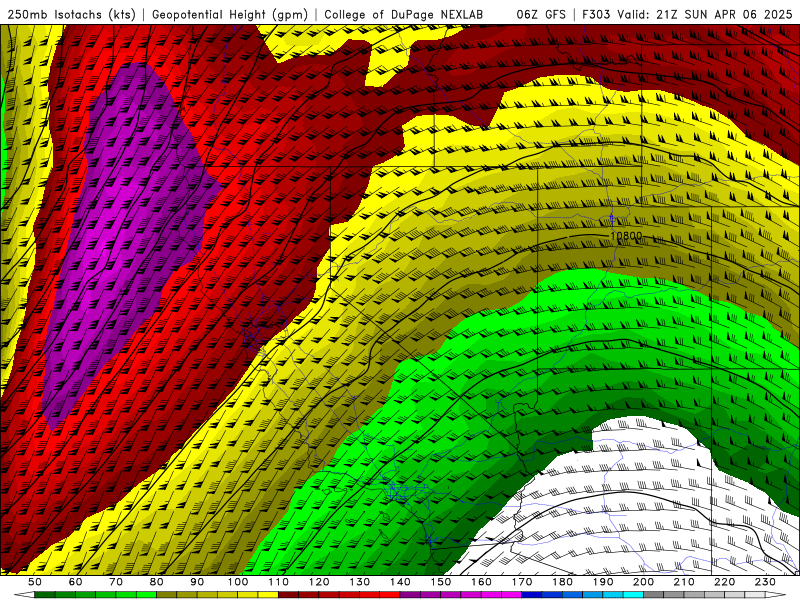The image size is (800, 600).
Task: Click the colorbar label "200"
Action: 643,582
